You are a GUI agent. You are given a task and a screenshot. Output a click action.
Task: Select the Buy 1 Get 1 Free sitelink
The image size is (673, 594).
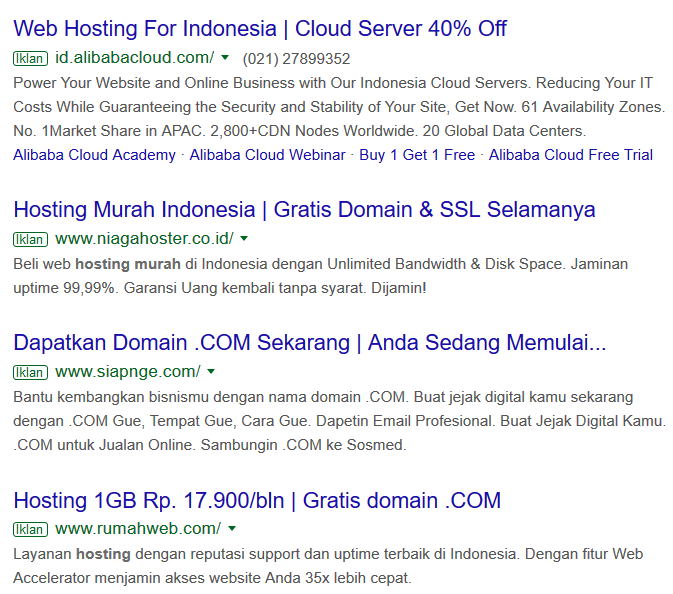pyautogui.click(x=417, y=155)
